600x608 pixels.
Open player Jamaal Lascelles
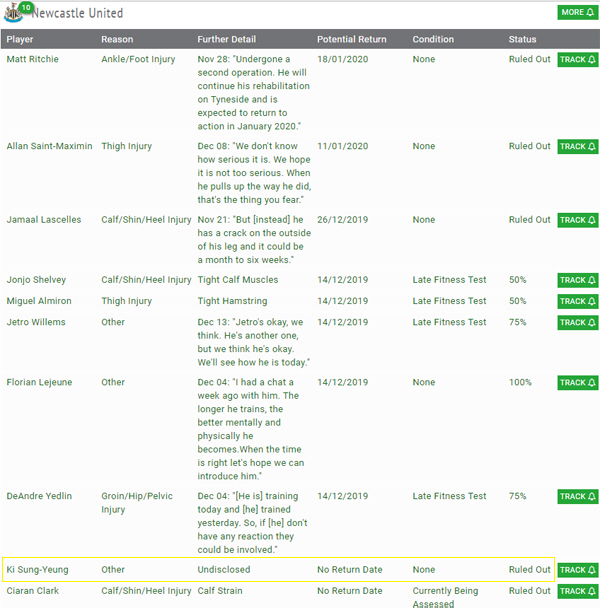tap(44, 219)
